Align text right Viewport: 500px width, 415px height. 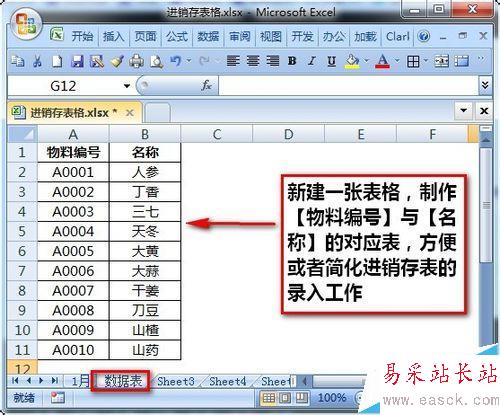click(273, 61)
